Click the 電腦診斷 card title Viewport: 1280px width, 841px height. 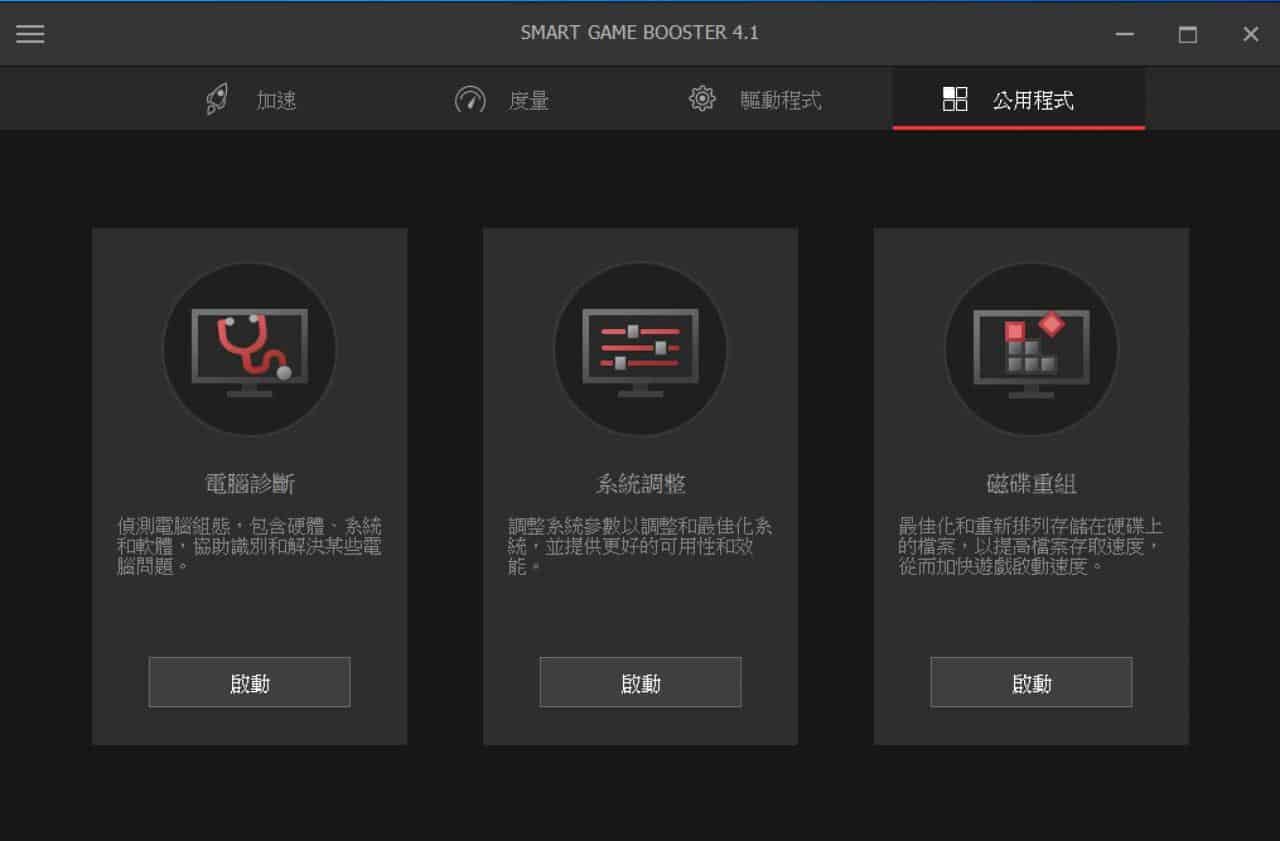click(x=250, y=485)
